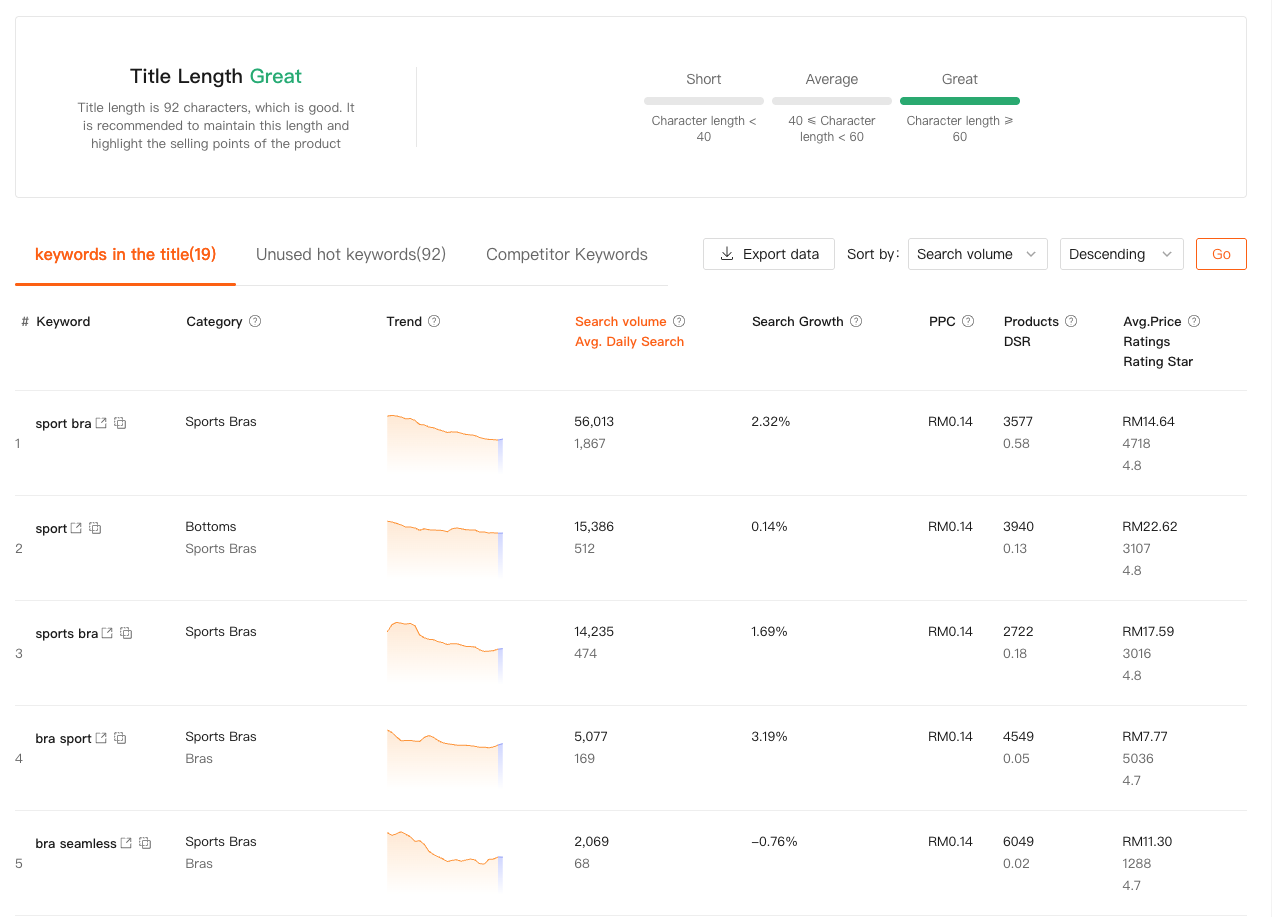Viewport: 1272px width, 917px height.
Task: Click the trend chart for 'sports bra'
Action: [444, 650]
